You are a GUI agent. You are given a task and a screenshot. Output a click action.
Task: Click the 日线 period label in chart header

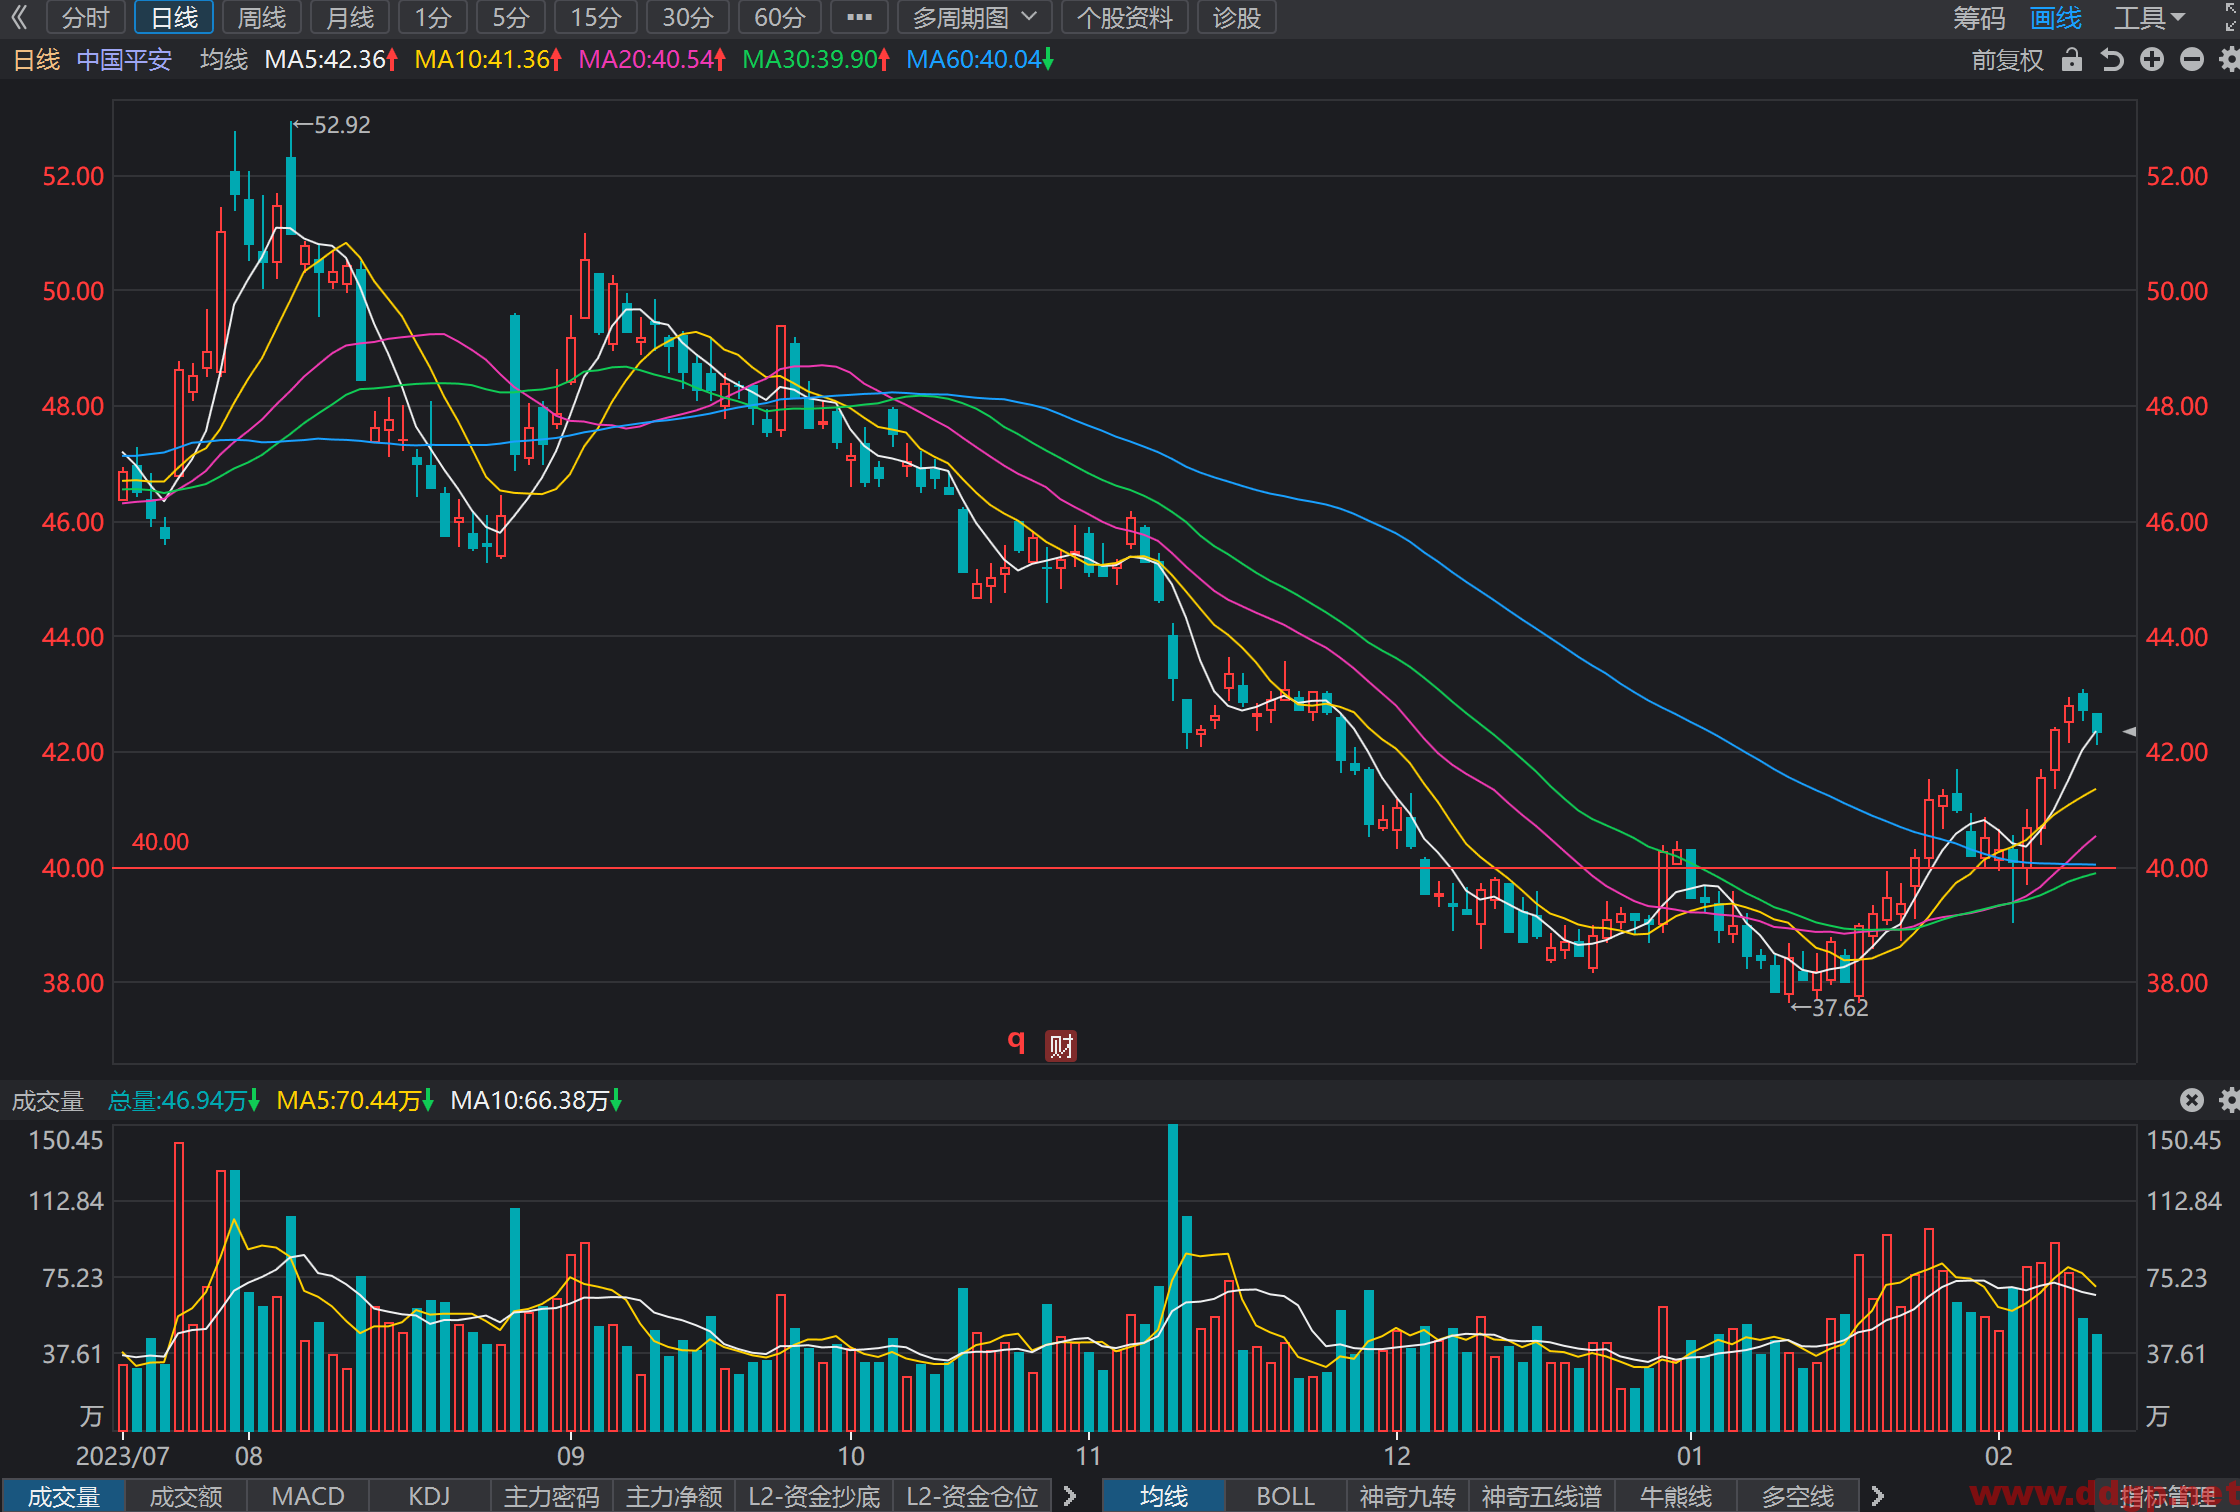point(36,60)
